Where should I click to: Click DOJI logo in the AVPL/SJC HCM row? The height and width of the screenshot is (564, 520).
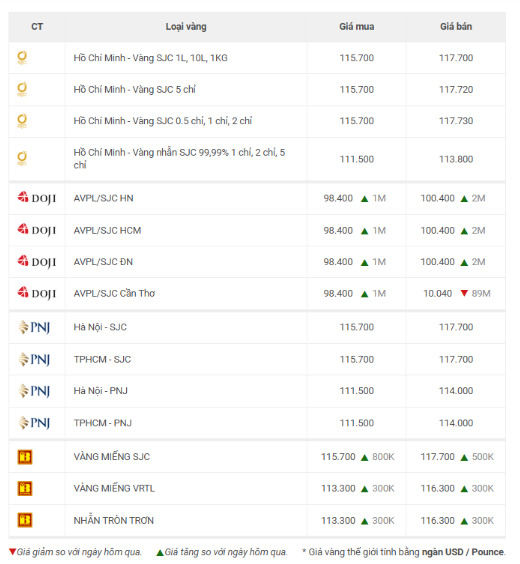(37, 230)
